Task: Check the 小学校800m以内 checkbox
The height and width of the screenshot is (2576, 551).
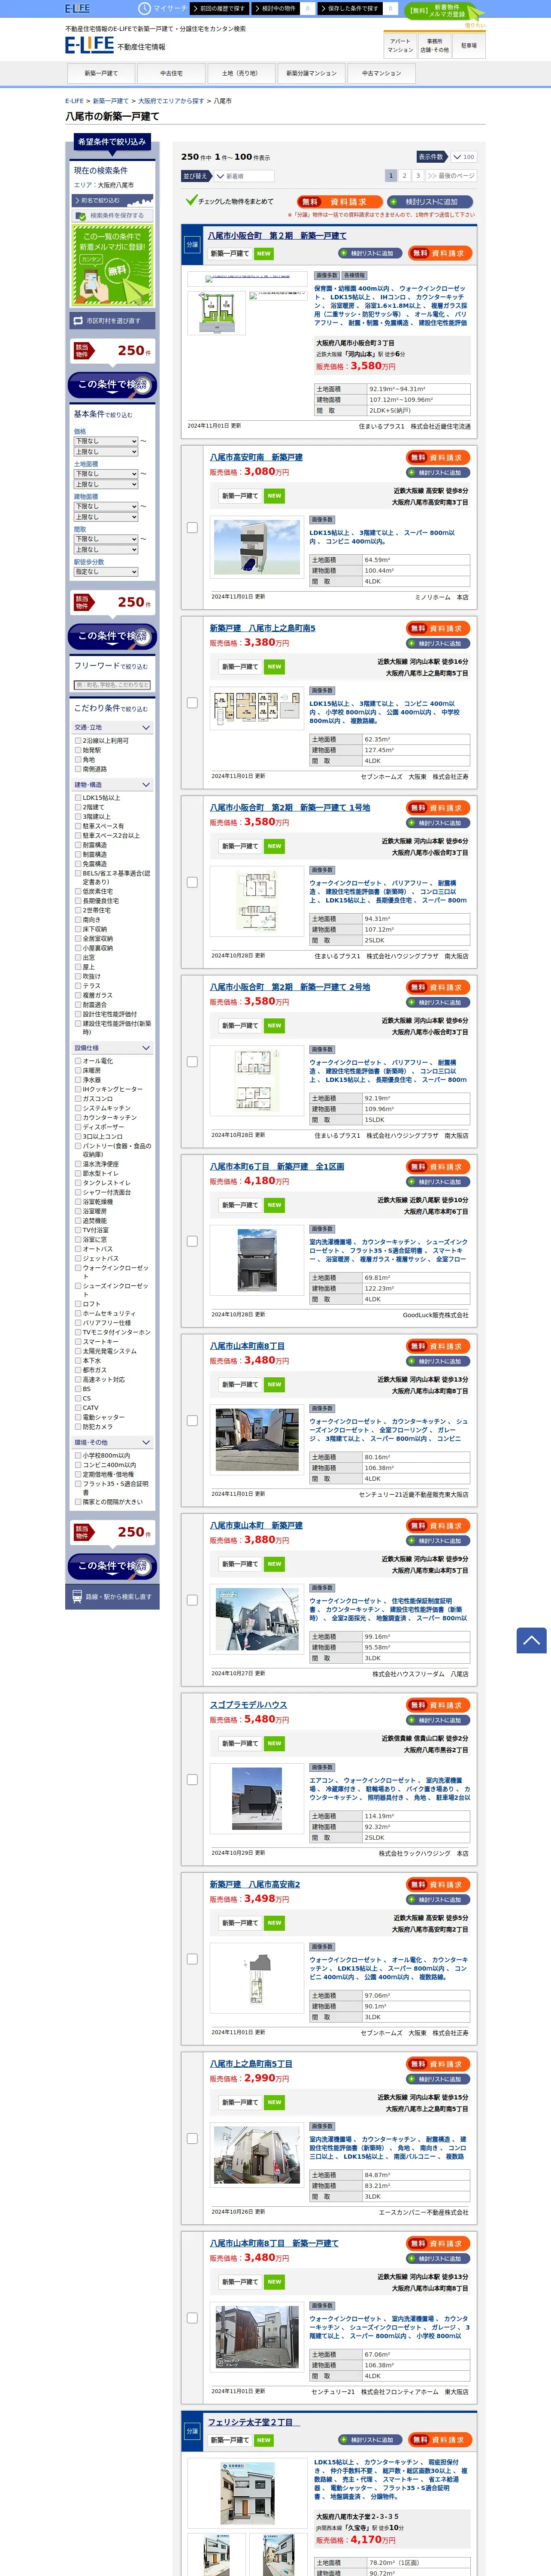Action: tap(78, 1456)
